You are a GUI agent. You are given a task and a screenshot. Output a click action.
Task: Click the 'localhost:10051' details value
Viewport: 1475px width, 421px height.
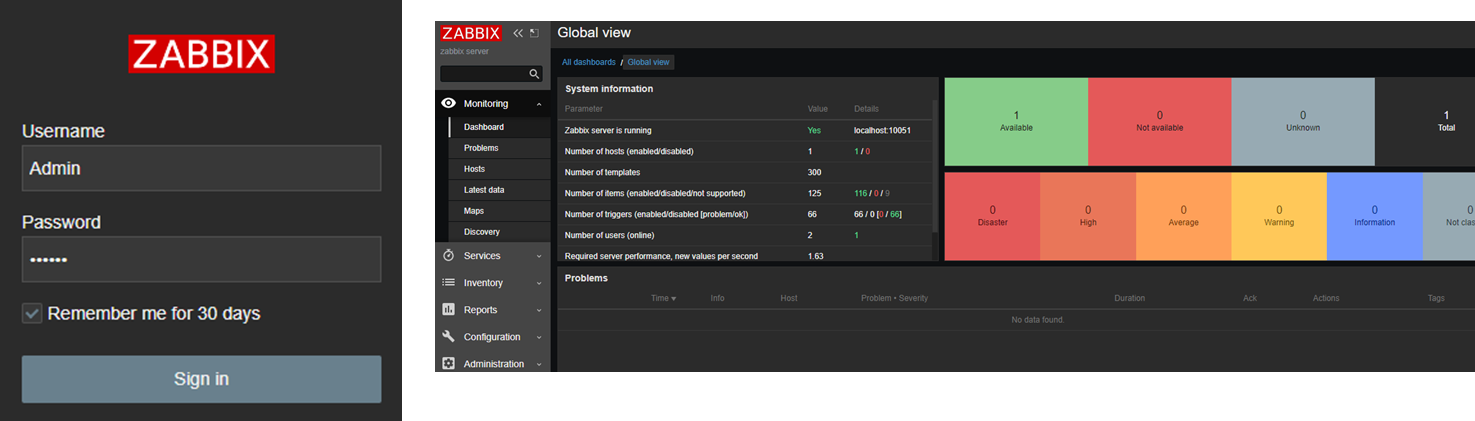pos(882,130)
